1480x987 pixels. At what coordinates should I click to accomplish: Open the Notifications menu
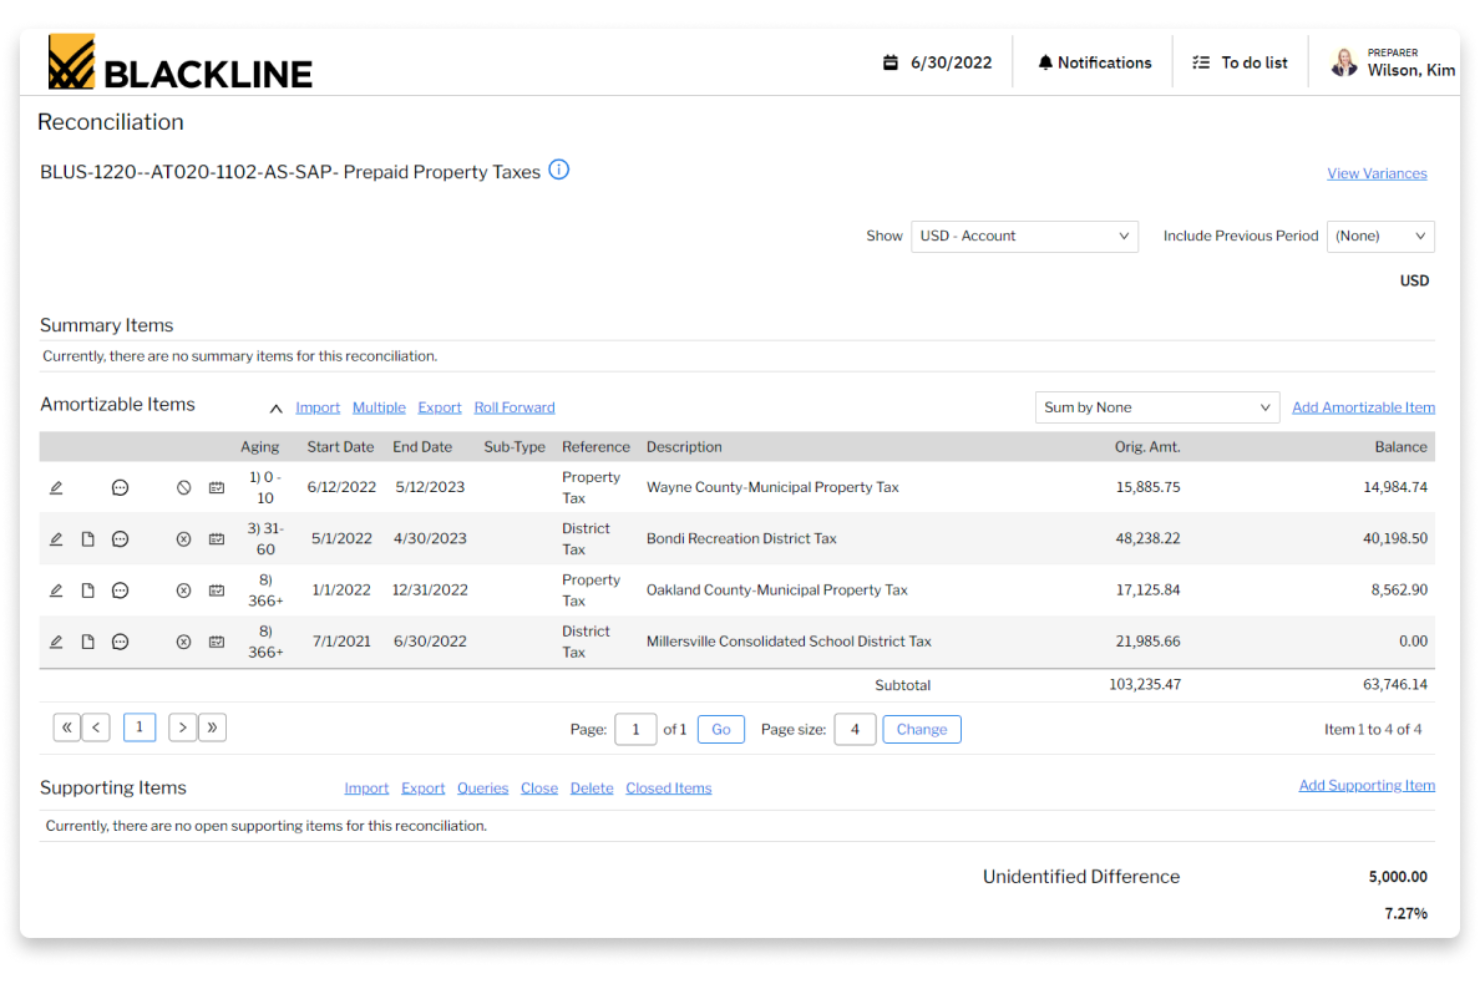[x=1095, y=62]
